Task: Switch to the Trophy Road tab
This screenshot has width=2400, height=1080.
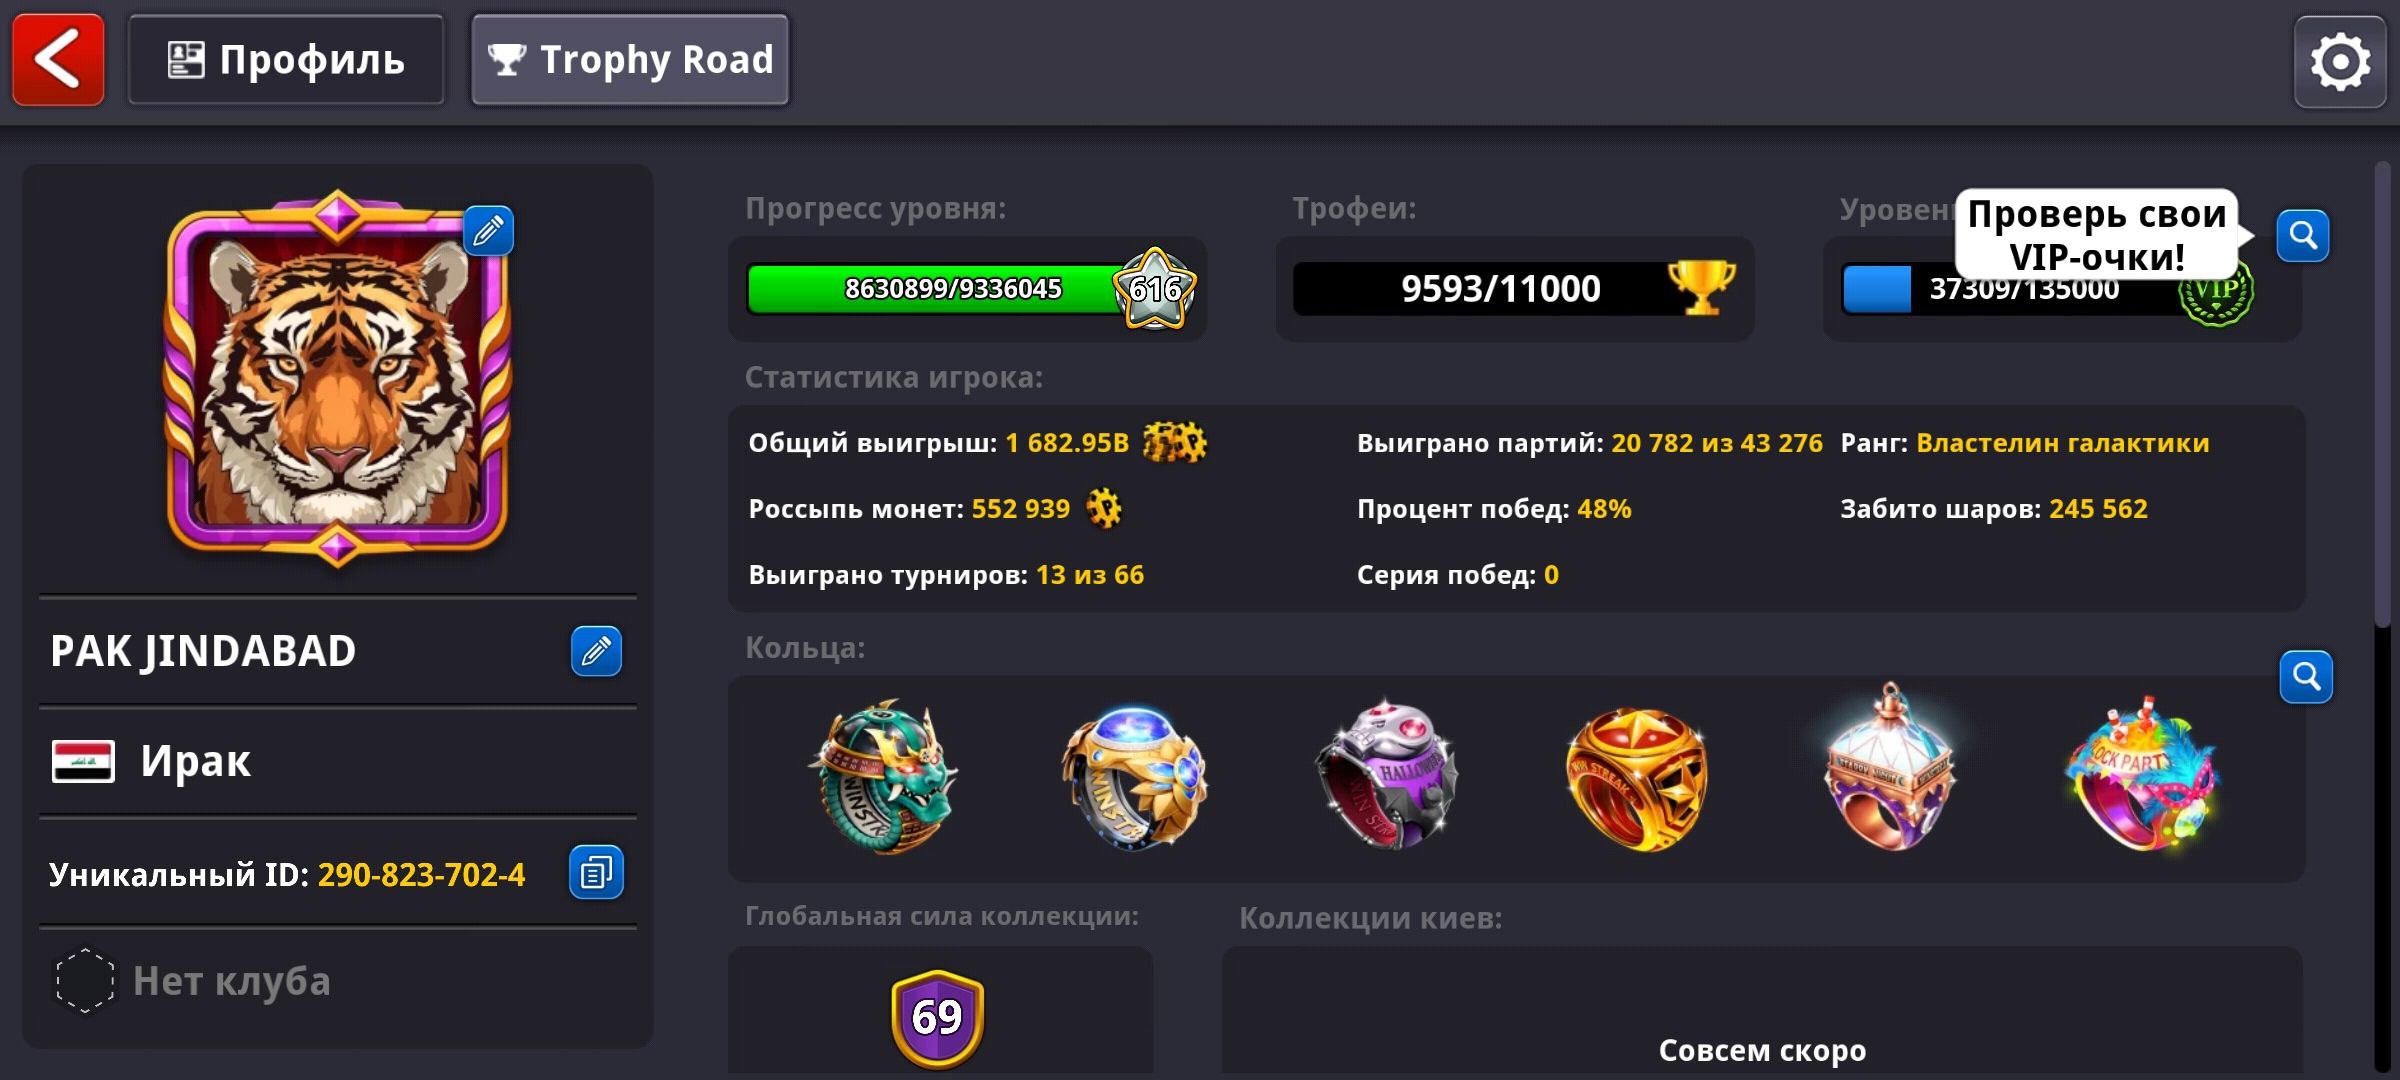Action: point(630,60)
